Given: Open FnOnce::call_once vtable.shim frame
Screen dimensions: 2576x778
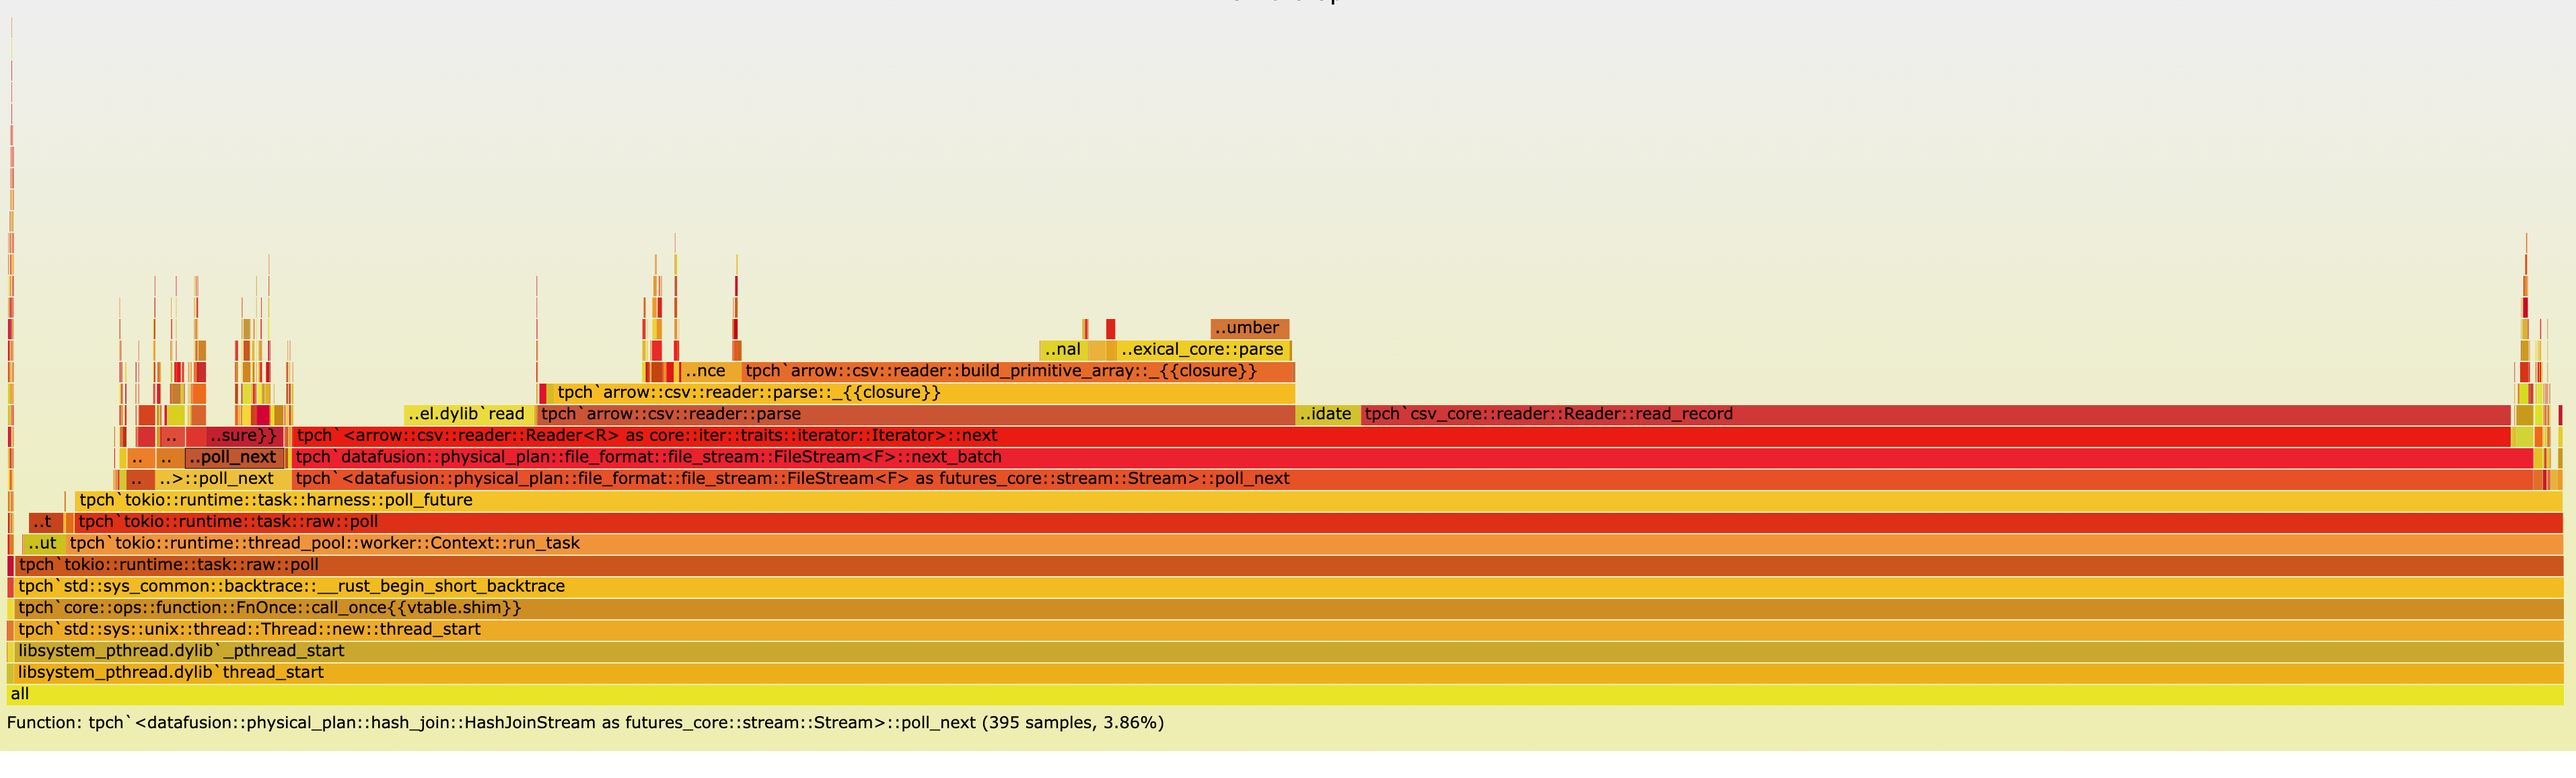Looking at the screenshot, I should (1285, 608).
